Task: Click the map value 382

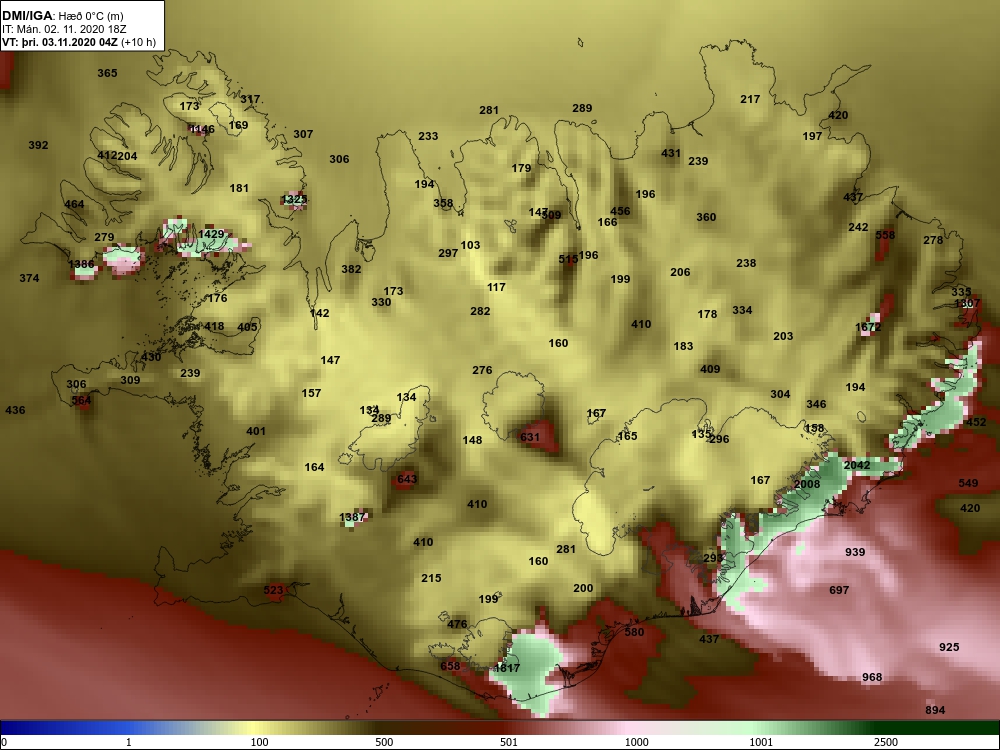Action: (351, 269)
